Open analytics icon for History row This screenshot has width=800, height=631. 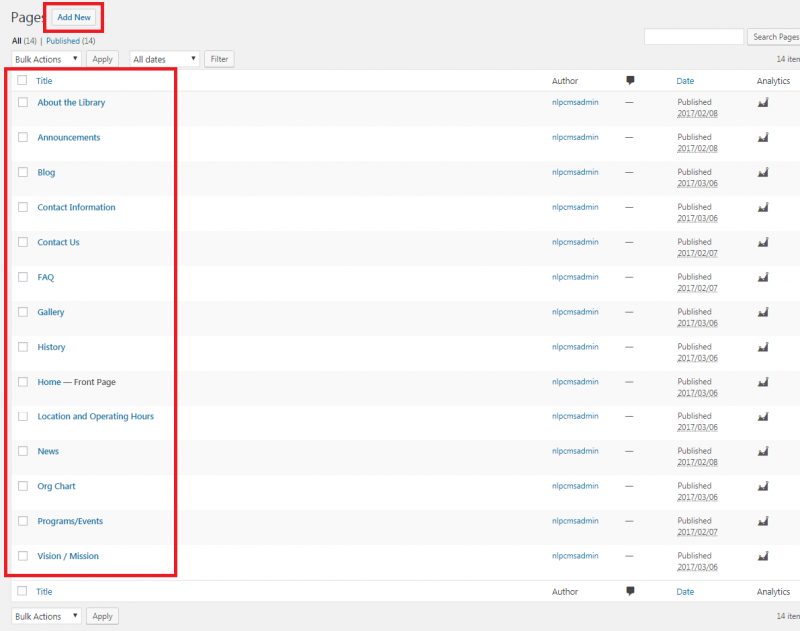coord(763,347)
